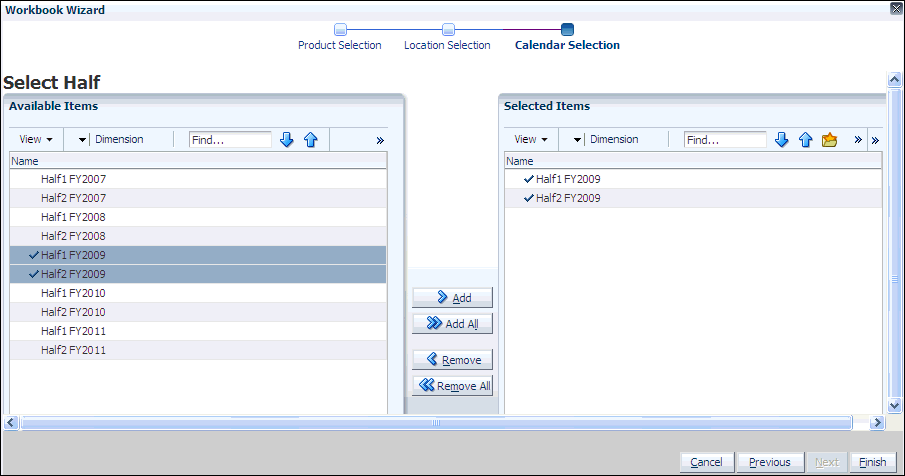This screenshot has width=905, height=476.
Task: Click the Find Next down arrow in Selected Items
Action: point(781,140)
